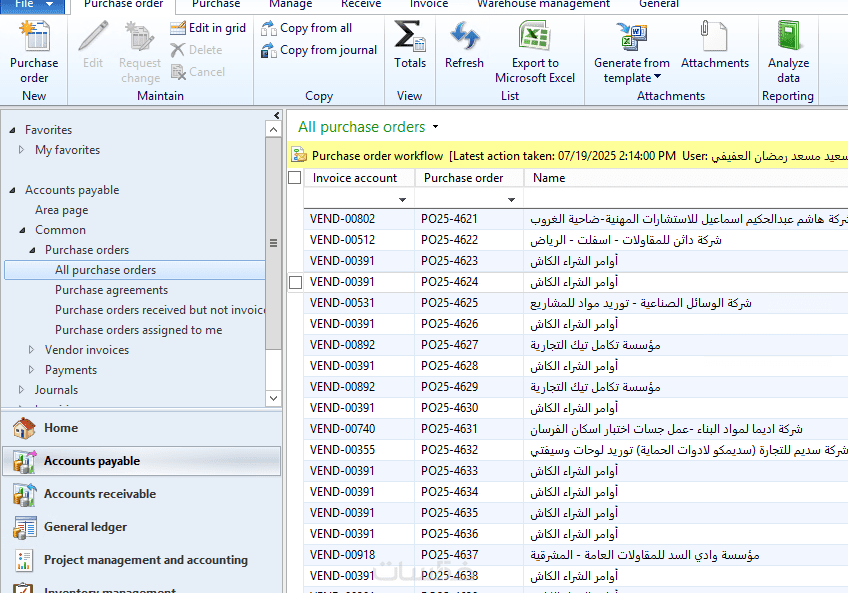Click the Request change icon
This screenshot has width=848, height=593.
pos(140,36)
